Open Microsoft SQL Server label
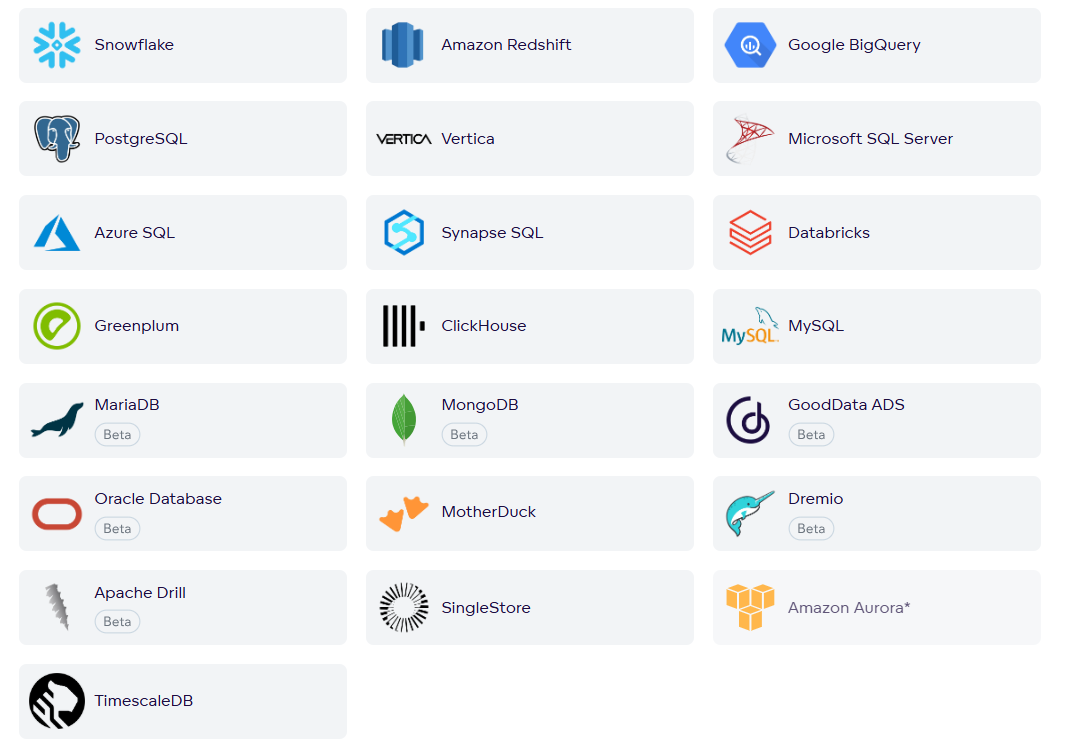This screenshot has width=1066, height=751. click(870, 139)
